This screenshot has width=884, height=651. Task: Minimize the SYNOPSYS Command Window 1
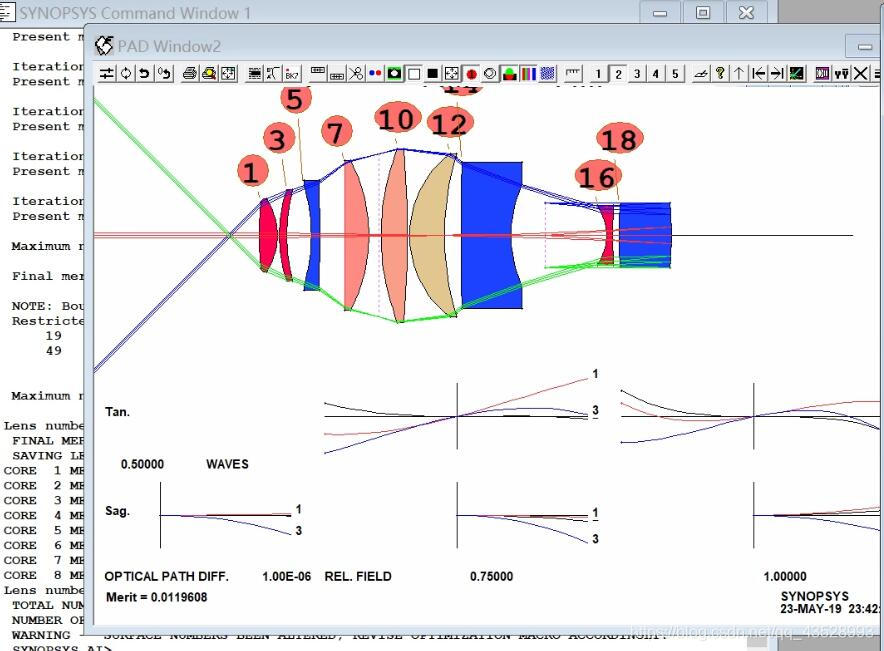[660, 12]
